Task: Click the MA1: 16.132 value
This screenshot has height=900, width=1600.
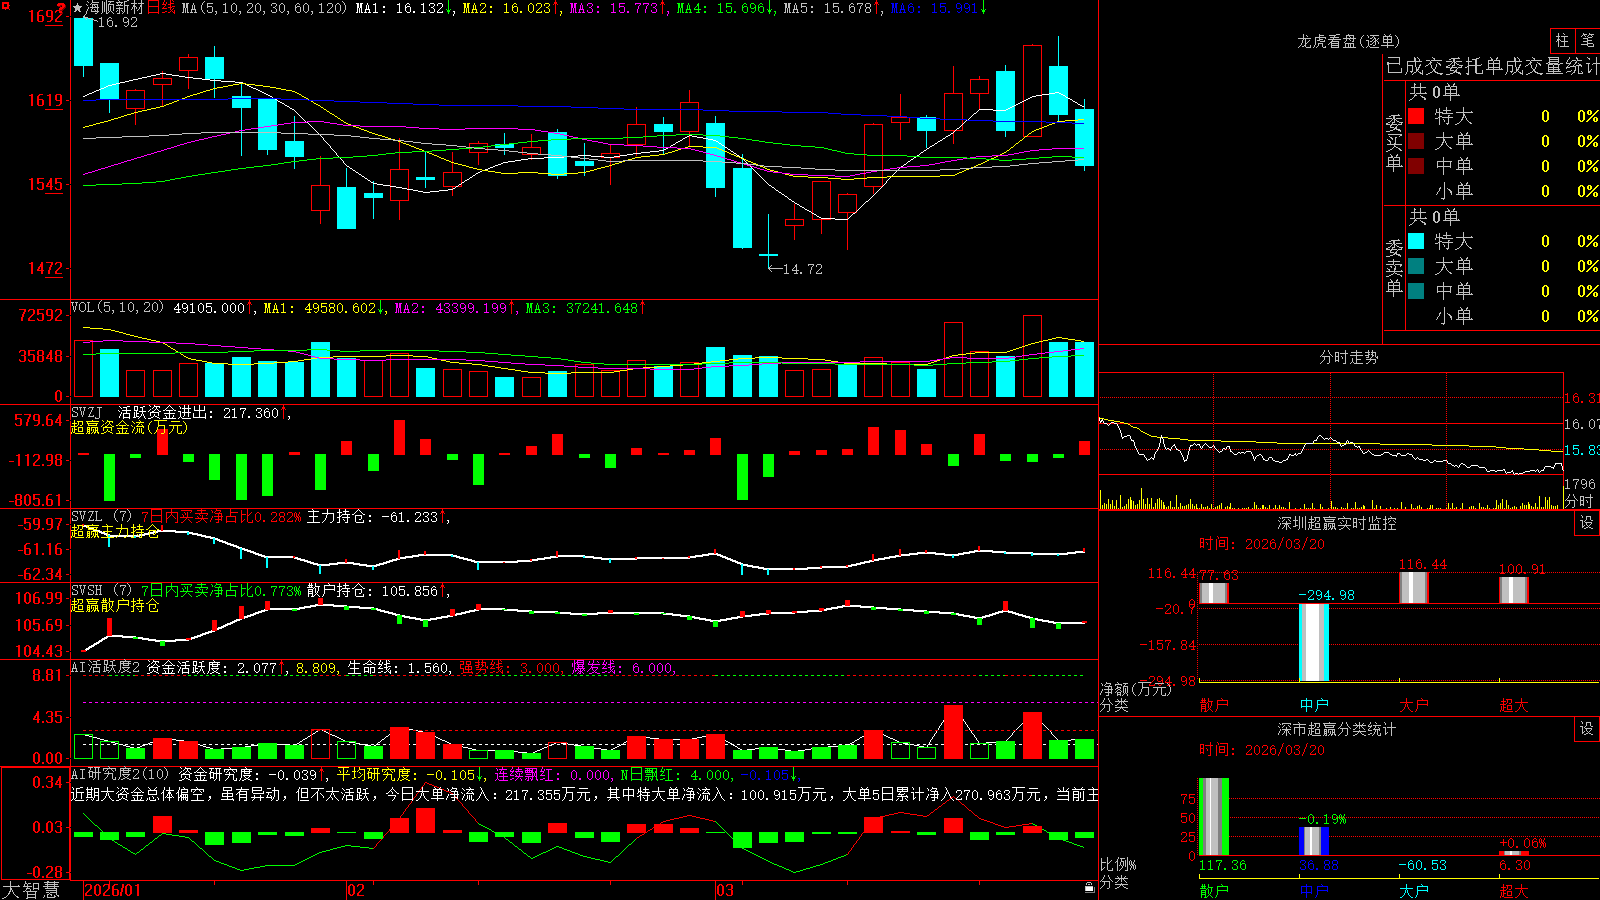Action: click(x=404, y=8)
